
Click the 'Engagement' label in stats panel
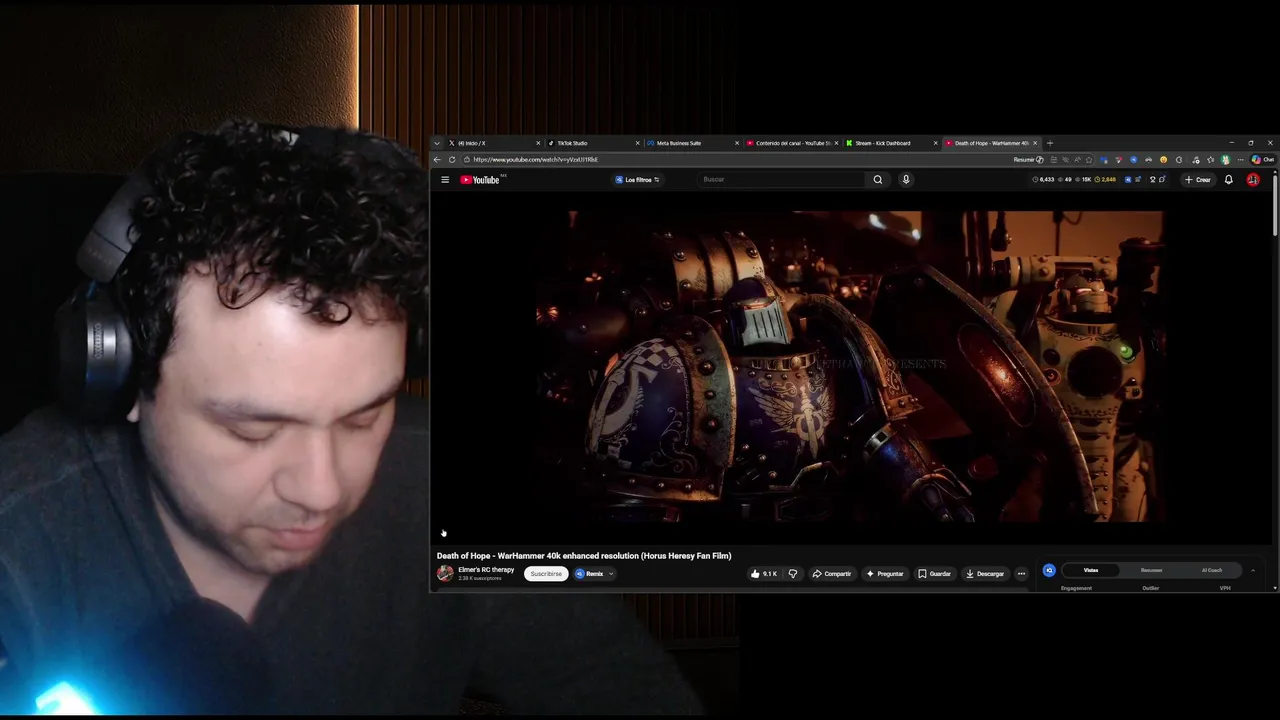point(1076,588)
